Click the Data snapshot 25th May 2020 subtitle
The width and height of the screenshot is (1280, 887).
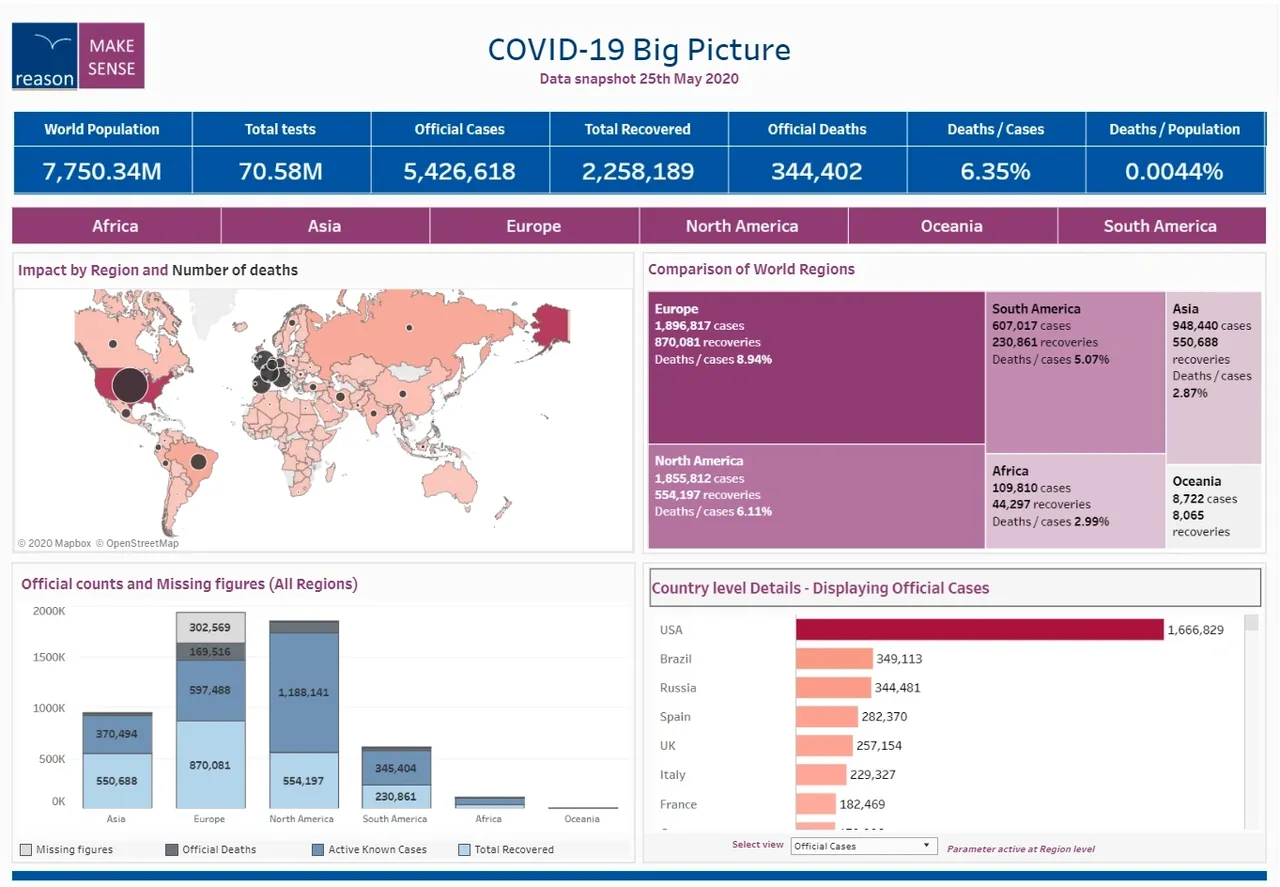click(639, 79)
